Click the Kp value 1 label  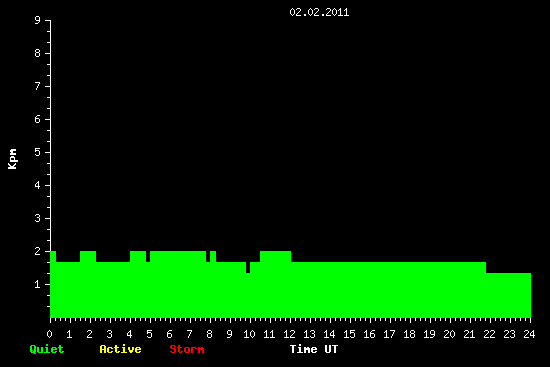(38, 284)
